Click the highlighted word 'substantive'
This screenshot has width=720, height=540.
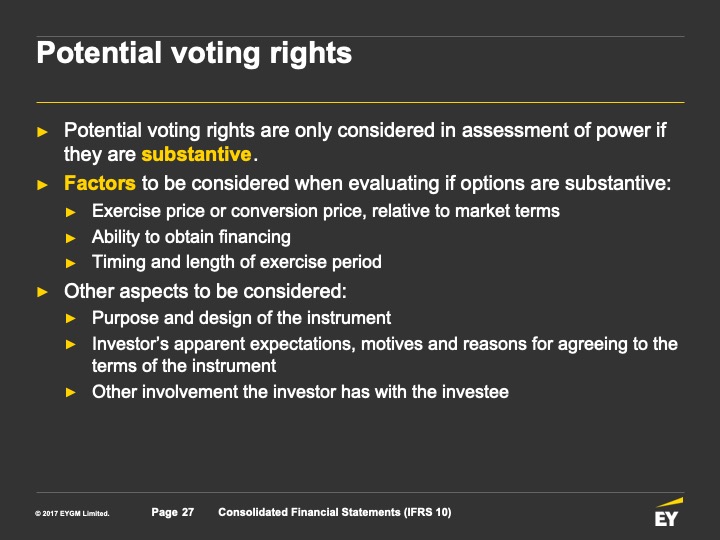tap(196, 155)
